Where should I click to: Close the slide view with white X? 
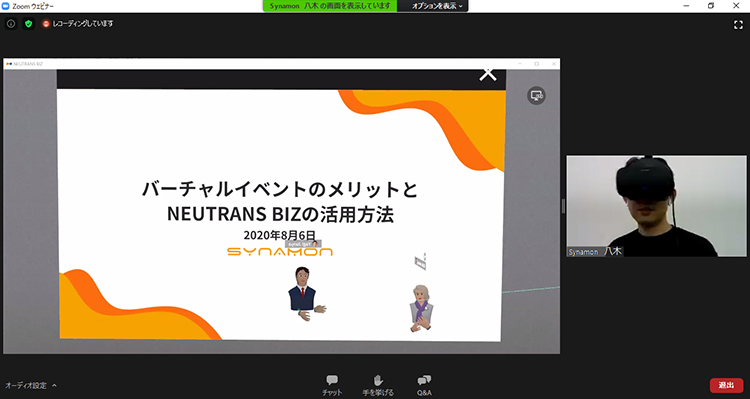point(488,74)
